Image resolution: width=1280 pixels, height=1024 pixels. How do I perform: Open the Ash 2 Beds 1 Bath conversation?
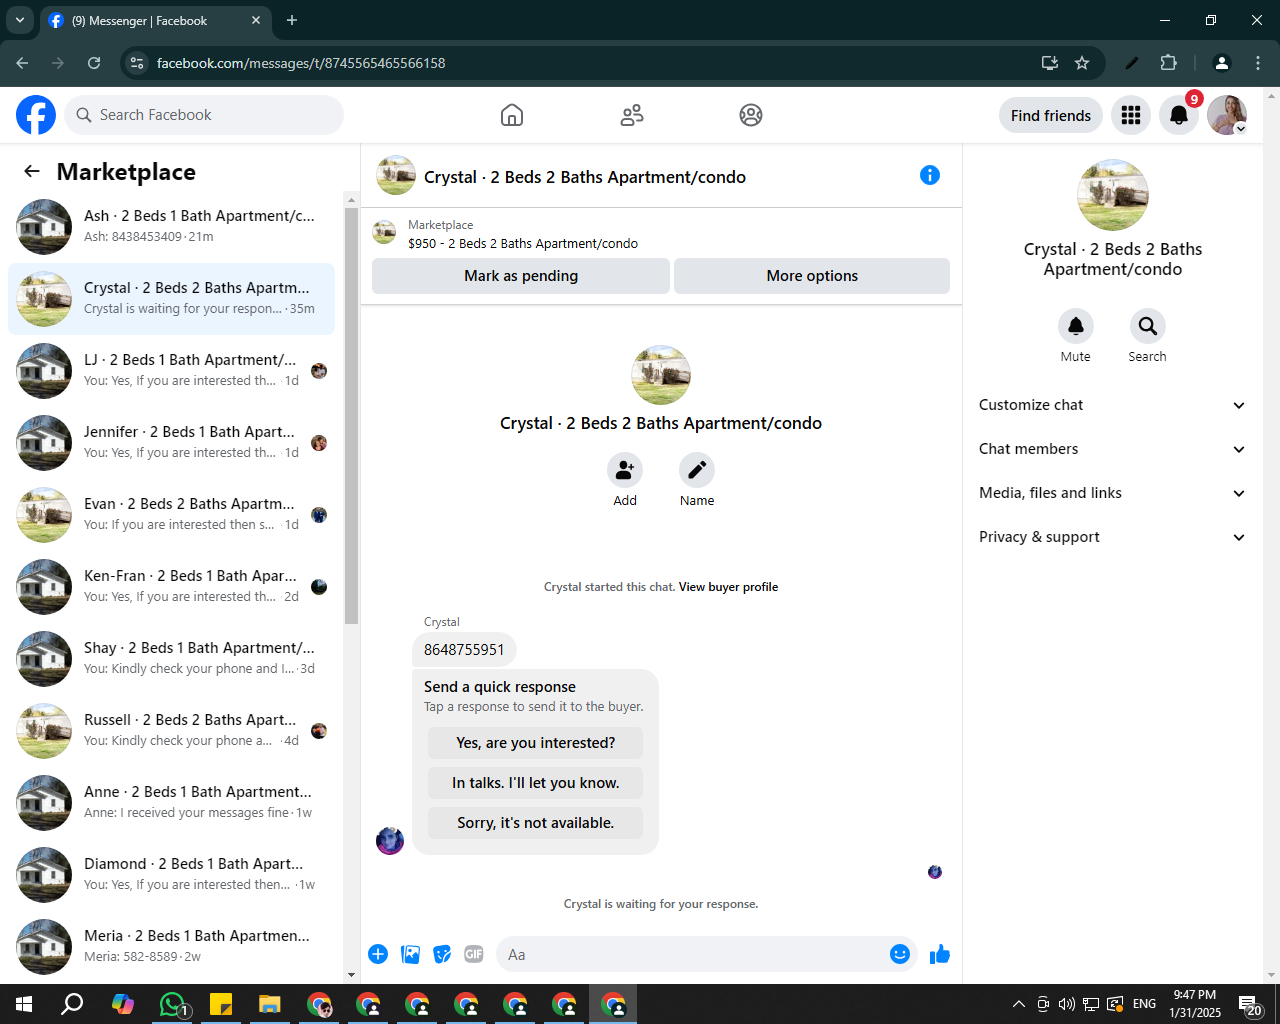172,227
